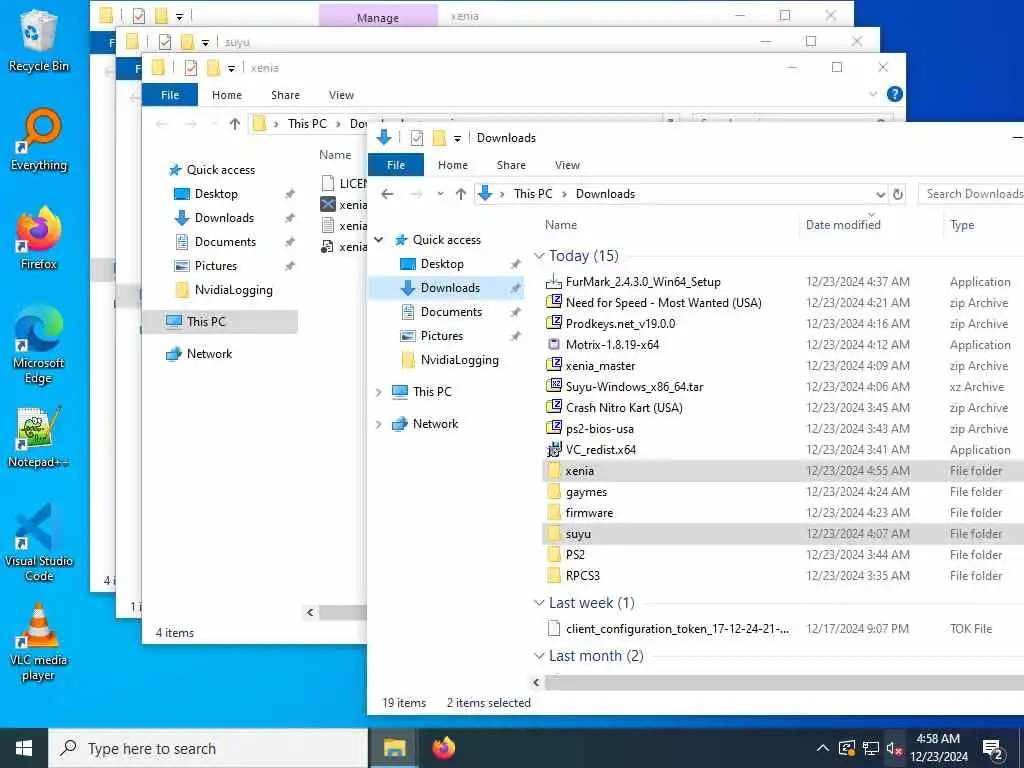Screen dimensions: 1024x768
Task: Collapse the Last month group
Action: (x=539, y=655)
